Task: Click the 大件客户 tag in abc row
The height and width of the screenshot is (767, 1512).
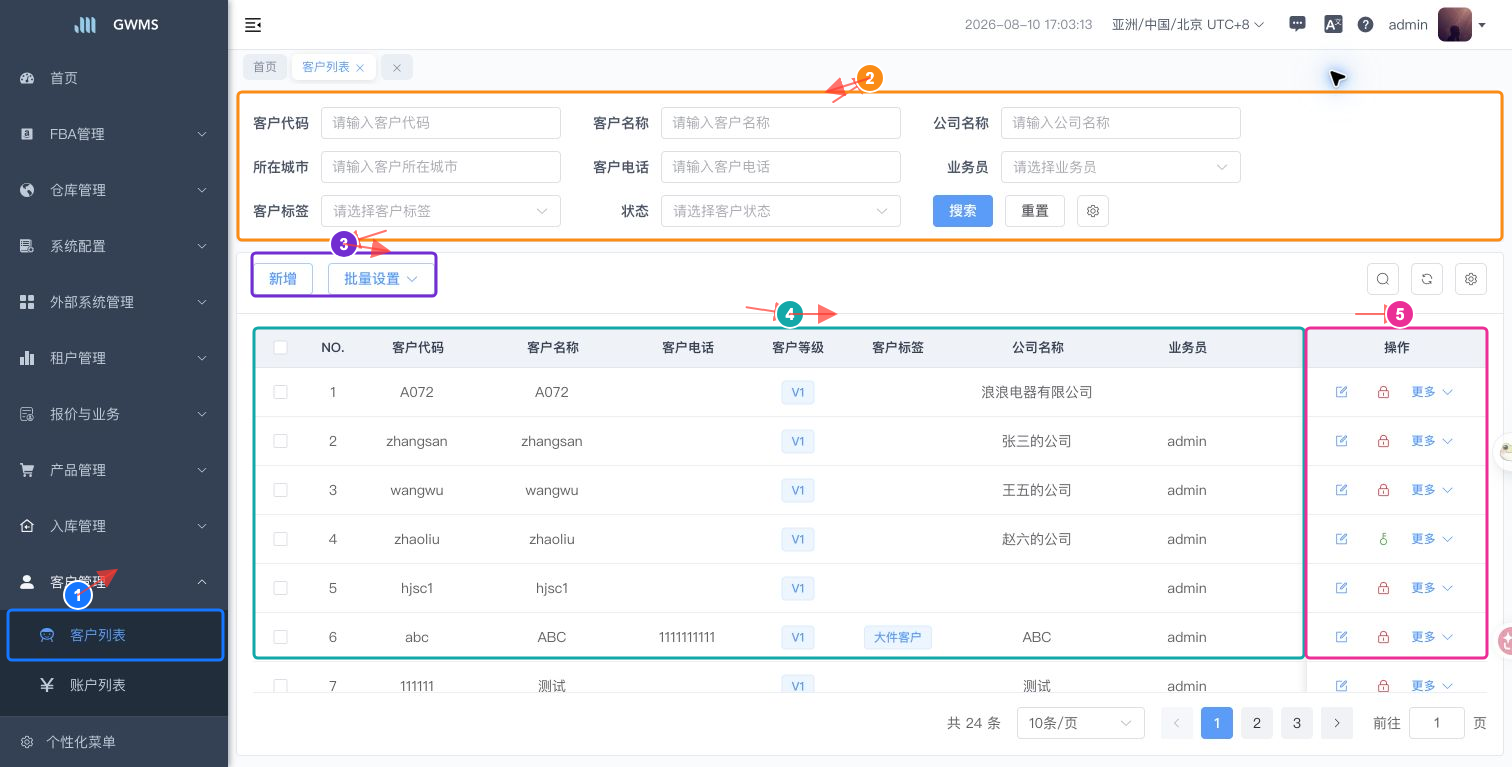Action: pyautogui.click(x=898, y=637)
